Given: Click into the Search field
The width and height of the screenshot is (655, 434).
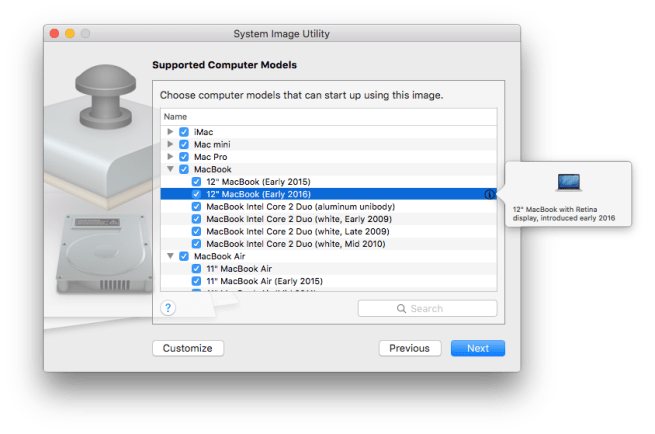Looking at the screenshot, I should (x=427, y=309).
